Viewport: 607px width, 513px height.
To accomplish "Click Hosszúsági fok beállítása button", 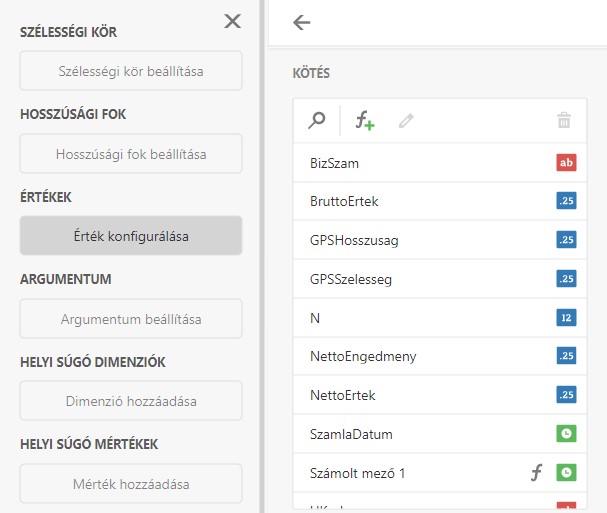I will pos(131,154).
